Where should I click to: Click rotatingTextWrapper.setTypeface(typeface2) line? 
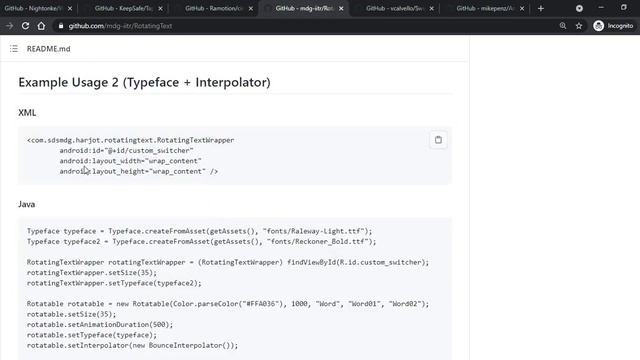click(x=114, y=283)
